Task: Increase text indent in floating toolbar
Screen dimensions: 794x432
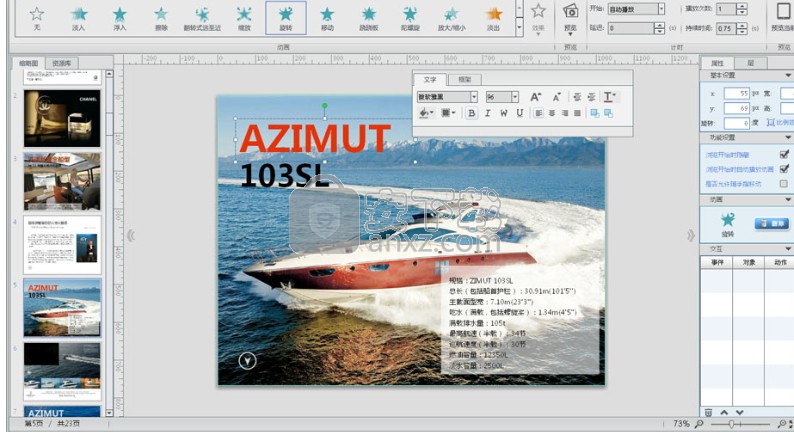Action: point(591,97)
